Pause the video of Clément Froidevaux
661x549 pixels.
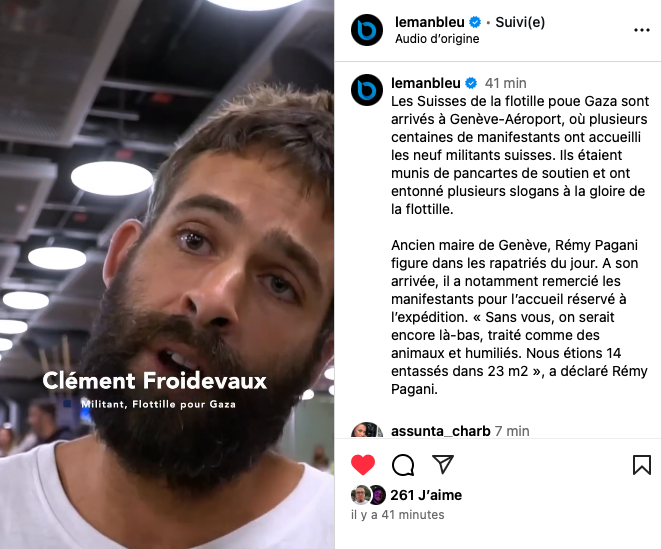167,274
